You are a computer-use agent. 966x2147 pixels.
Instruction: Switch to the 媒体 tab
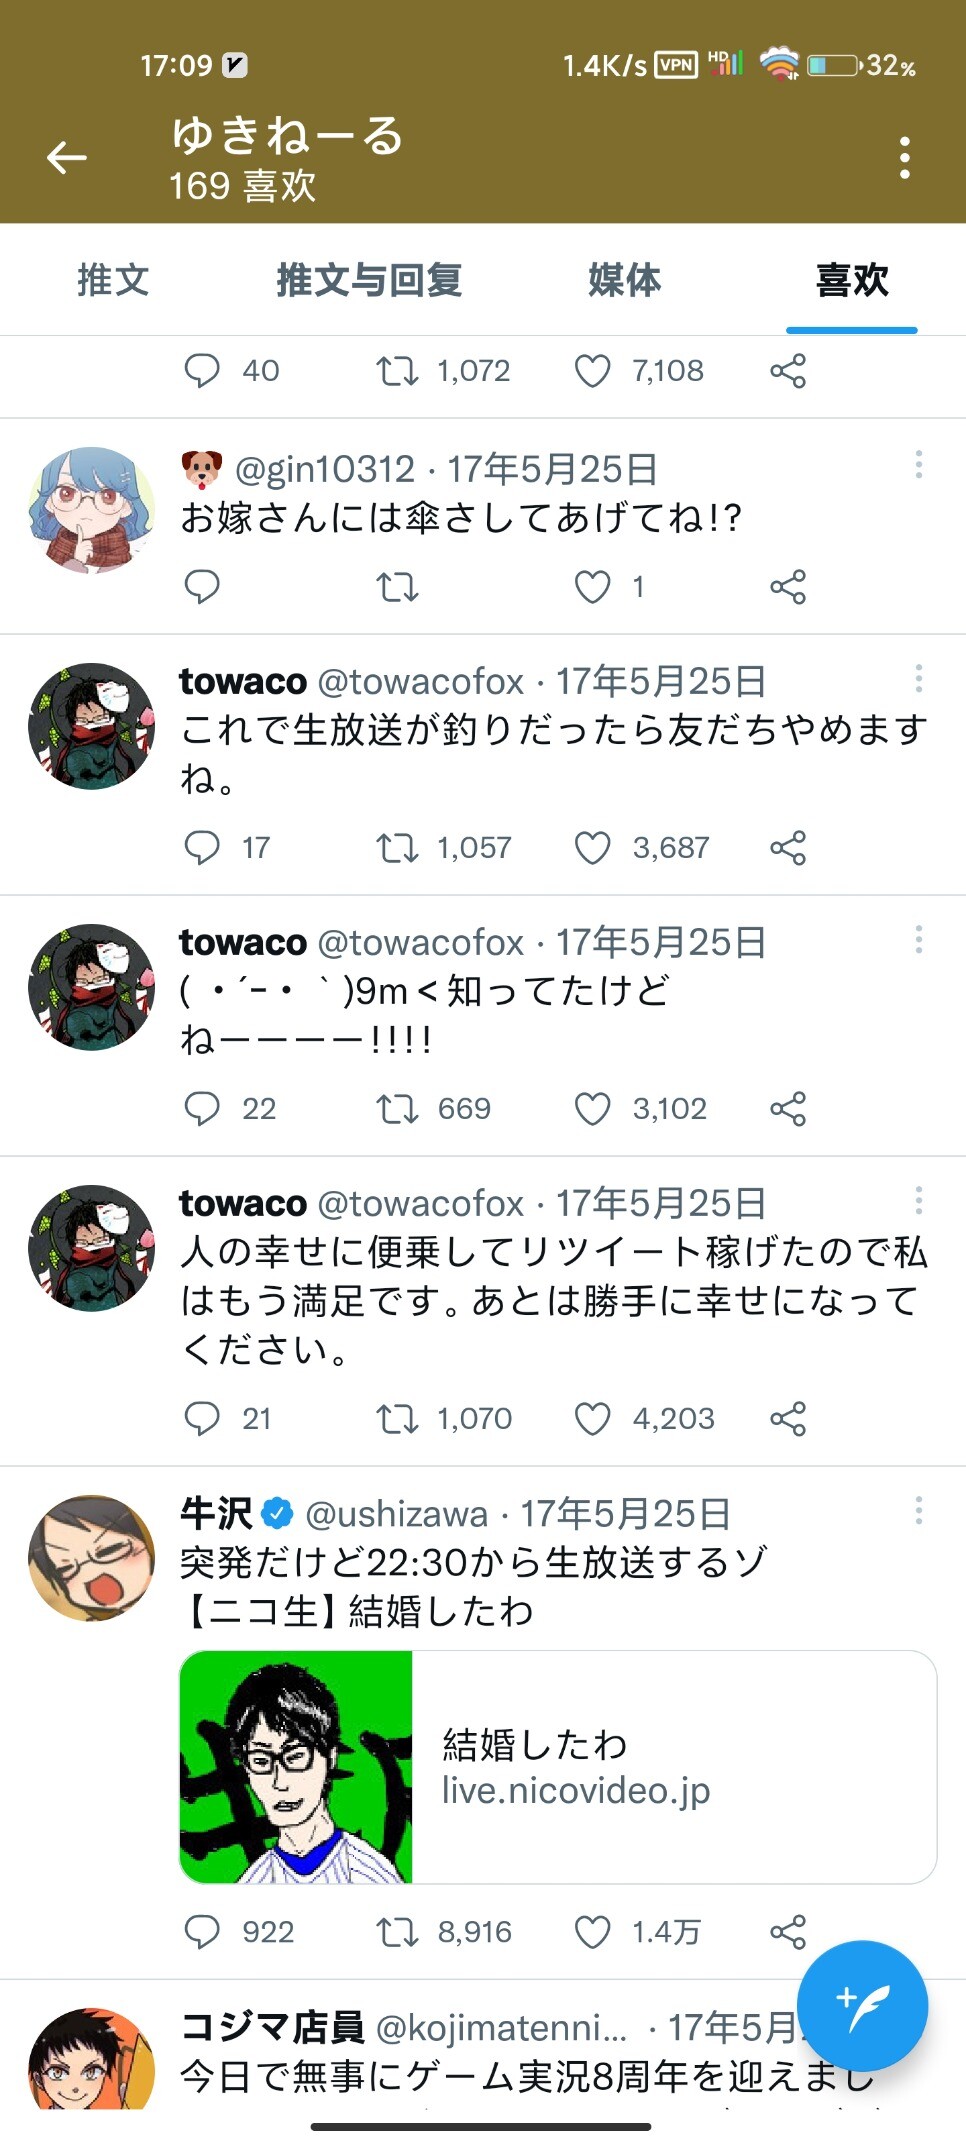coord(624,280)
